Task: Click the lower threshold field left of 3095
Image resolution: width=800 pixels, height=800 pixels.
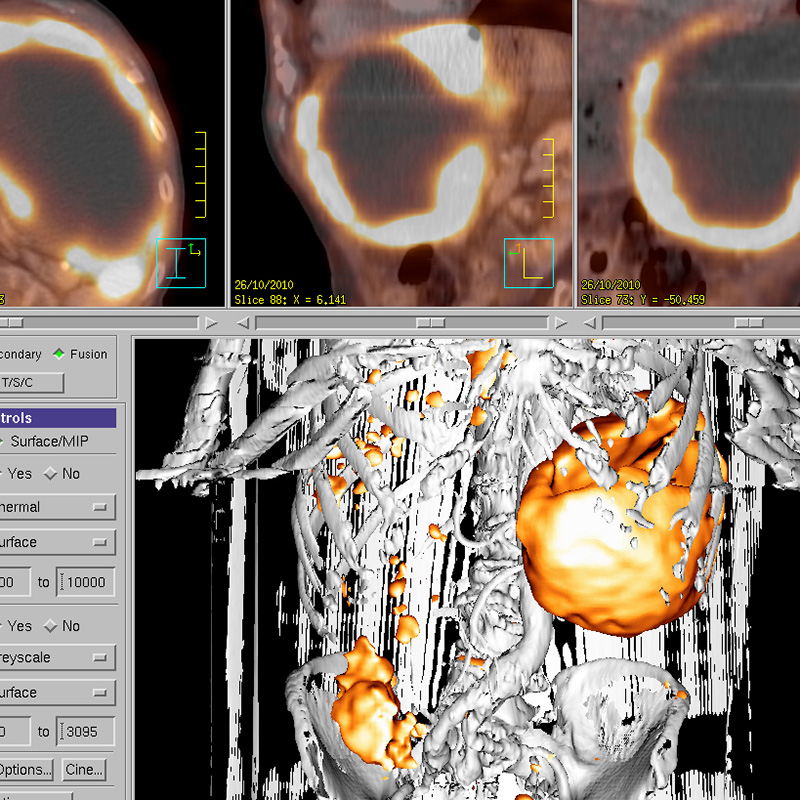Action: (15, 732)
